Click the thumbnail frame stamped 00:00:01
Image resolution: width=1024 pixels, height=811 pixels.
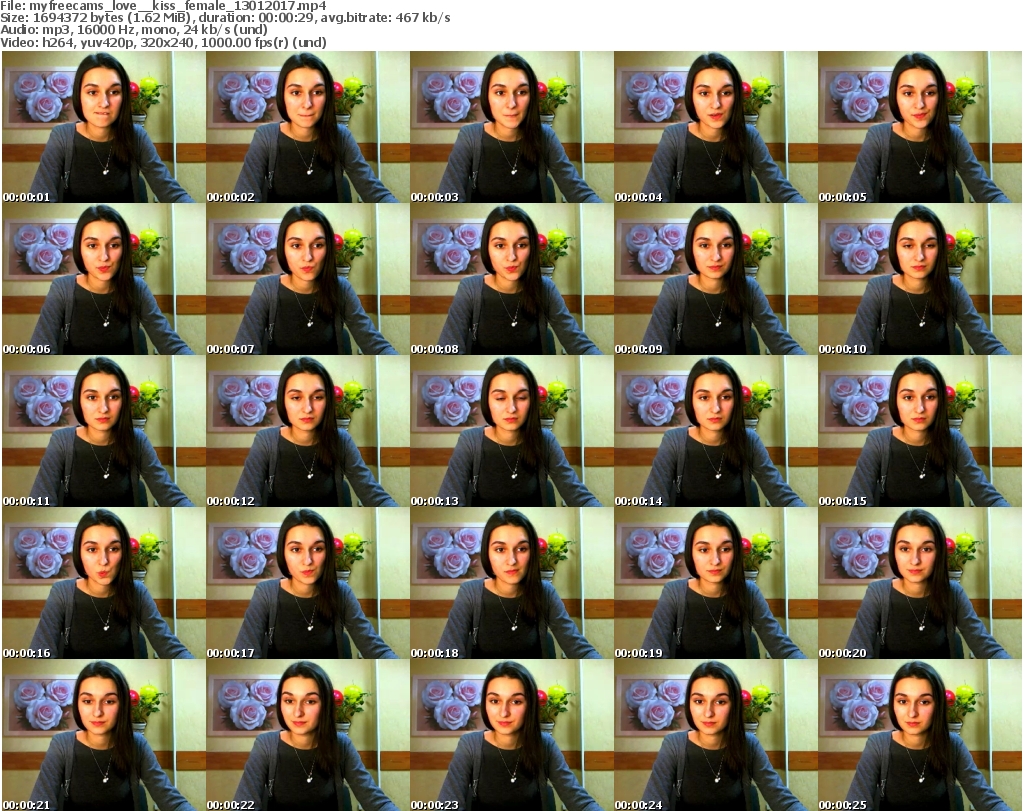(x=104, y=127)
